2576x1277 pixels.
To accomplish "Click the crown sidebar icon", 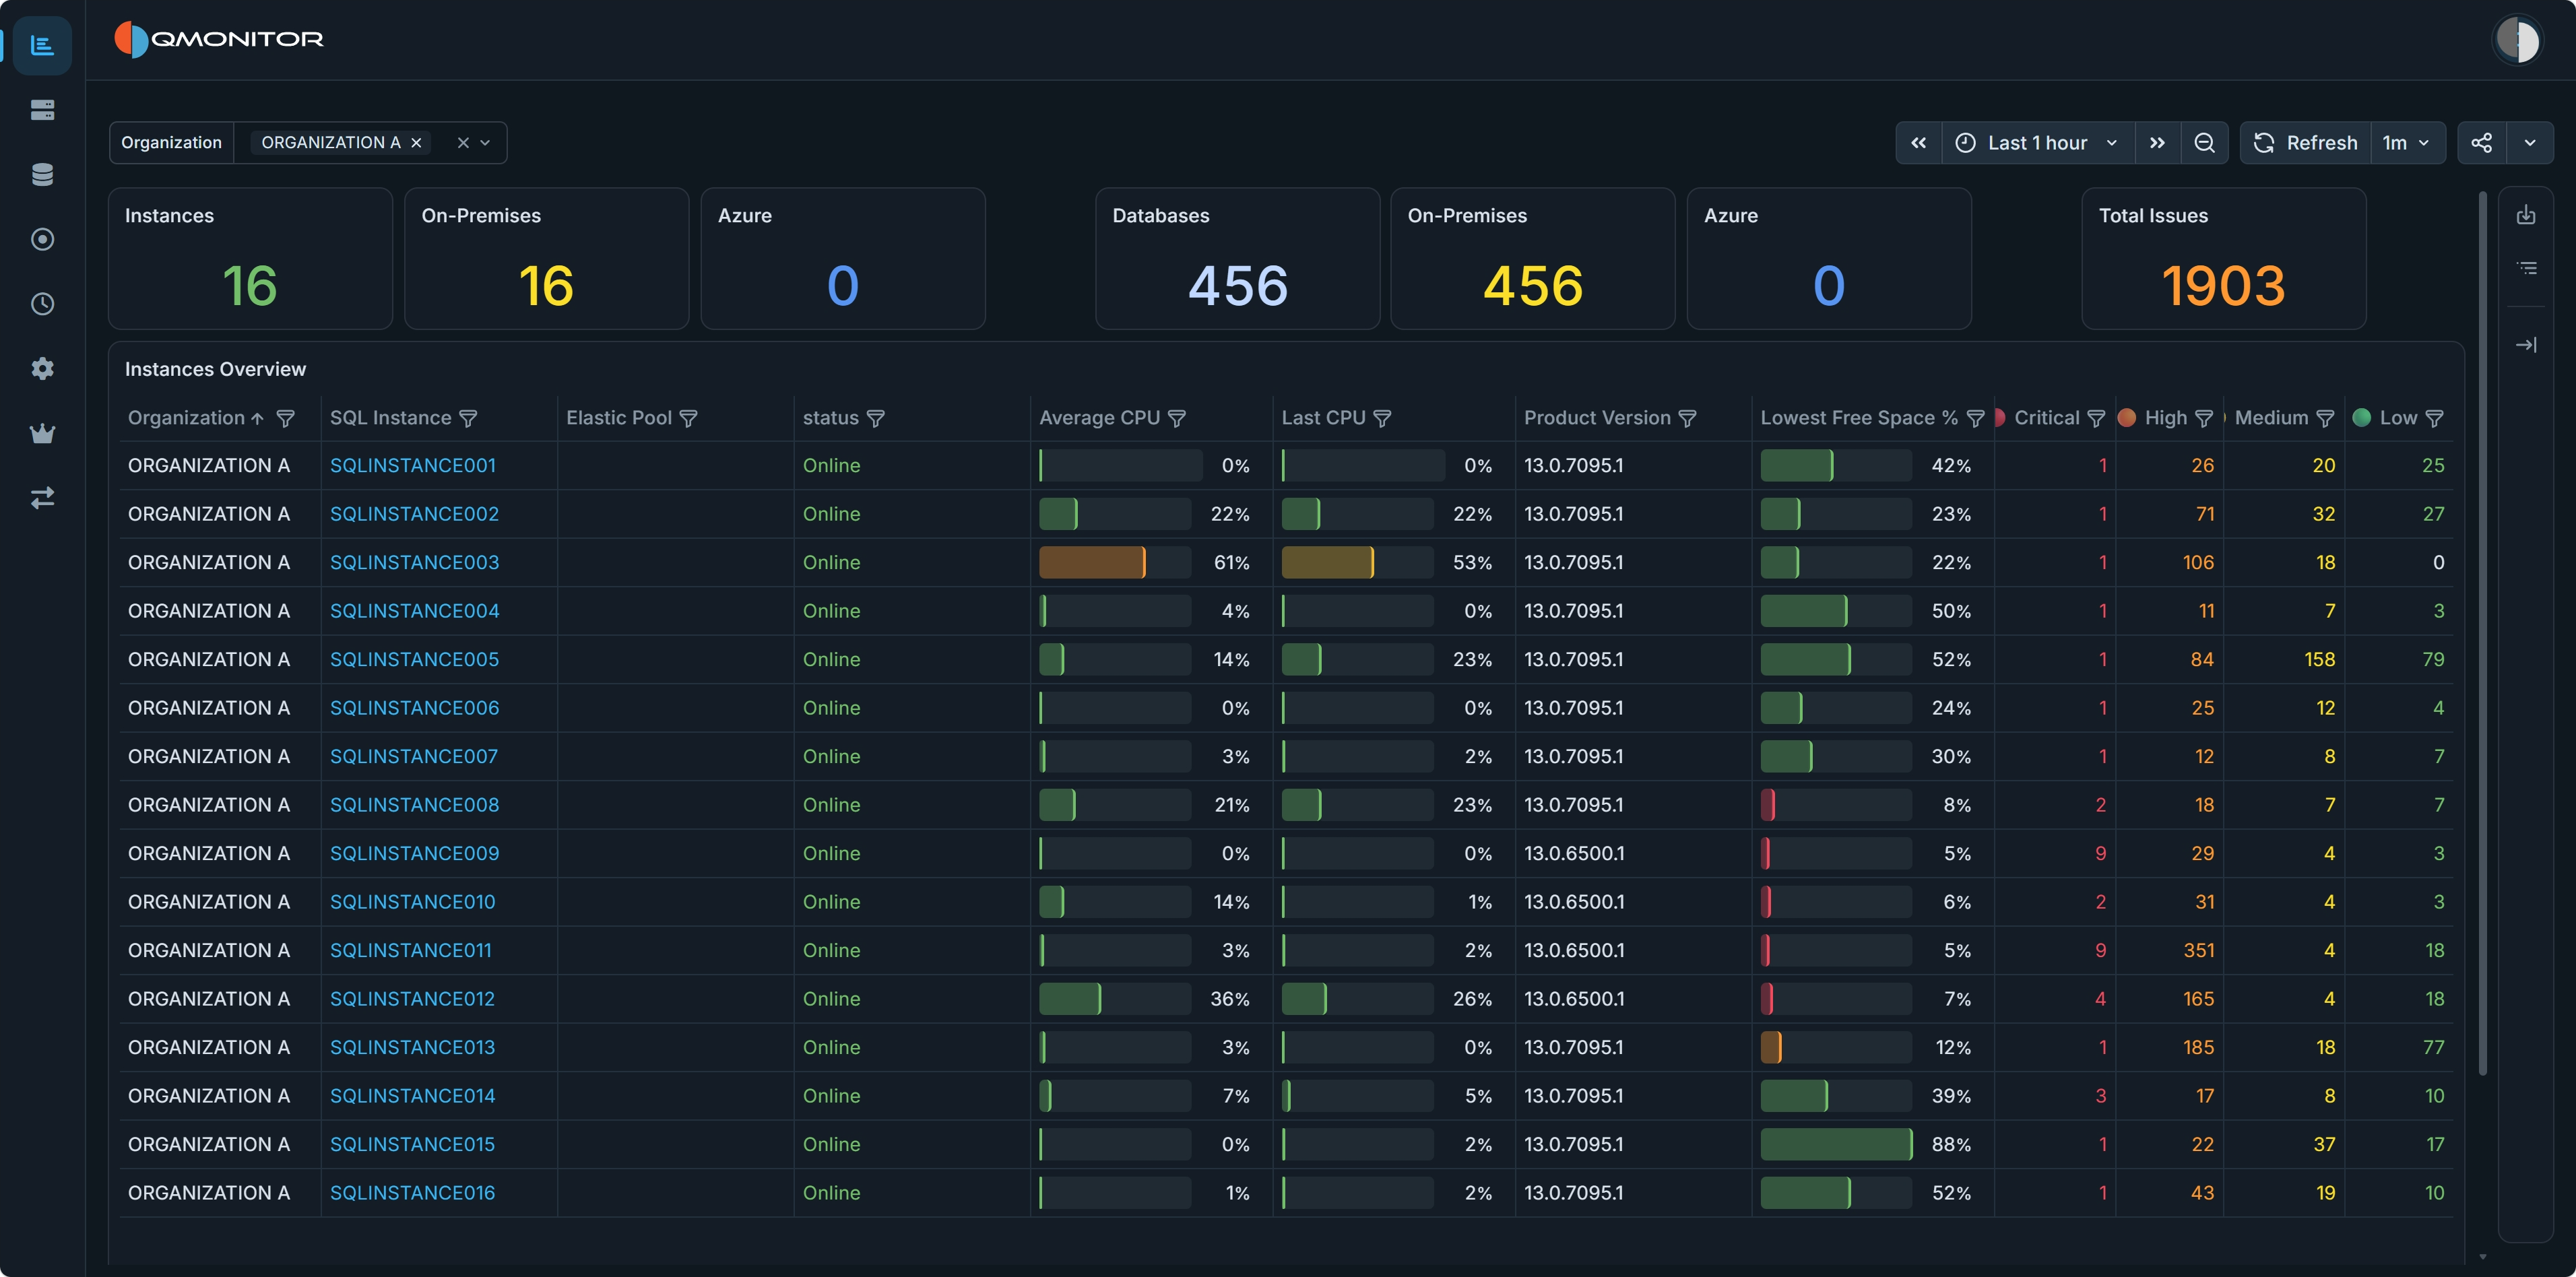I will tap(42, 433).
